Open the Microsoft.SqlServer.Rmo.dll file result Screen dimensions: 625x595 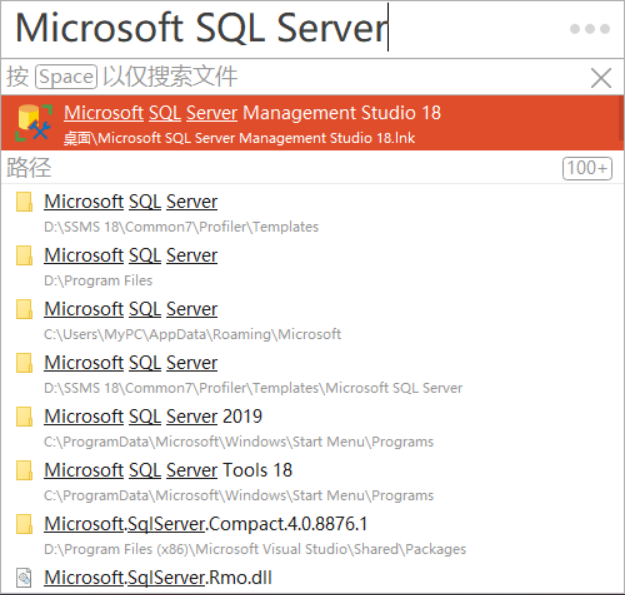click(158, 578)
